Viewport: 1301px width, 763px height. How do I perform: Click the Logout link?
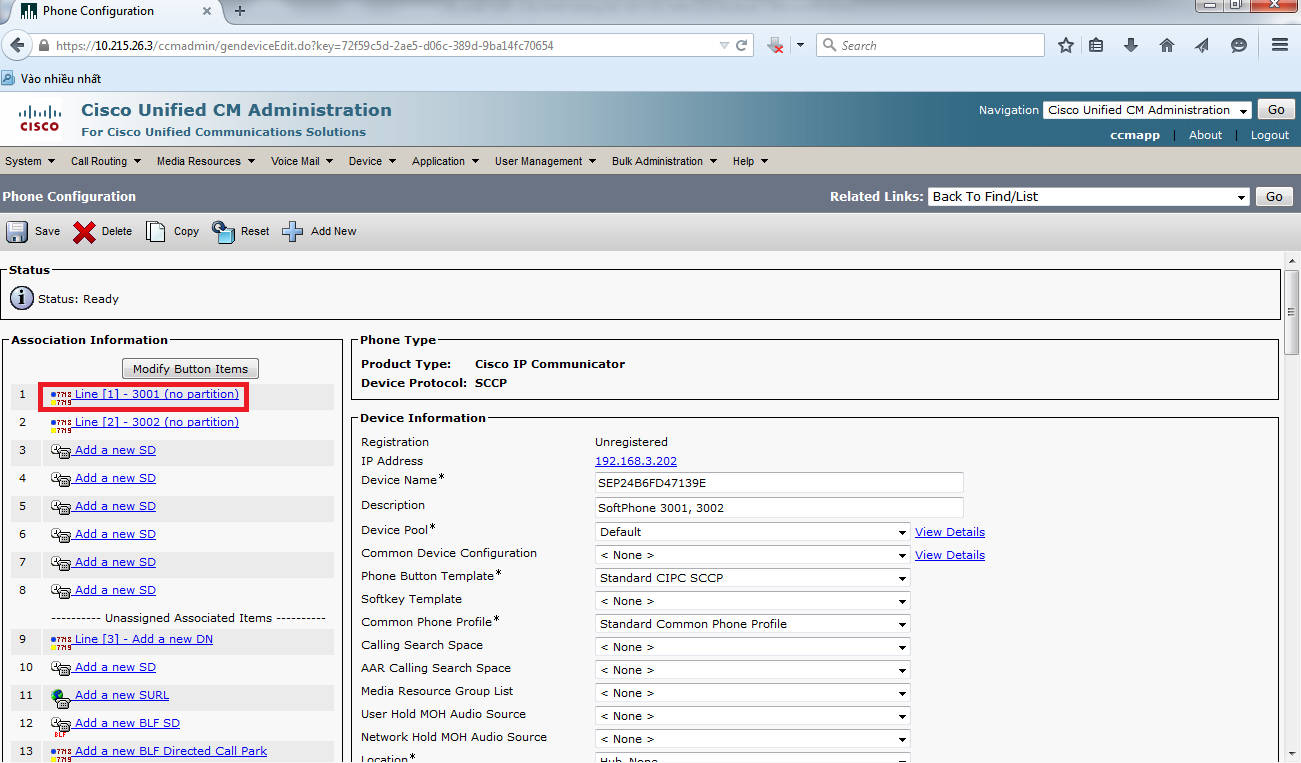click(1270, 136)
